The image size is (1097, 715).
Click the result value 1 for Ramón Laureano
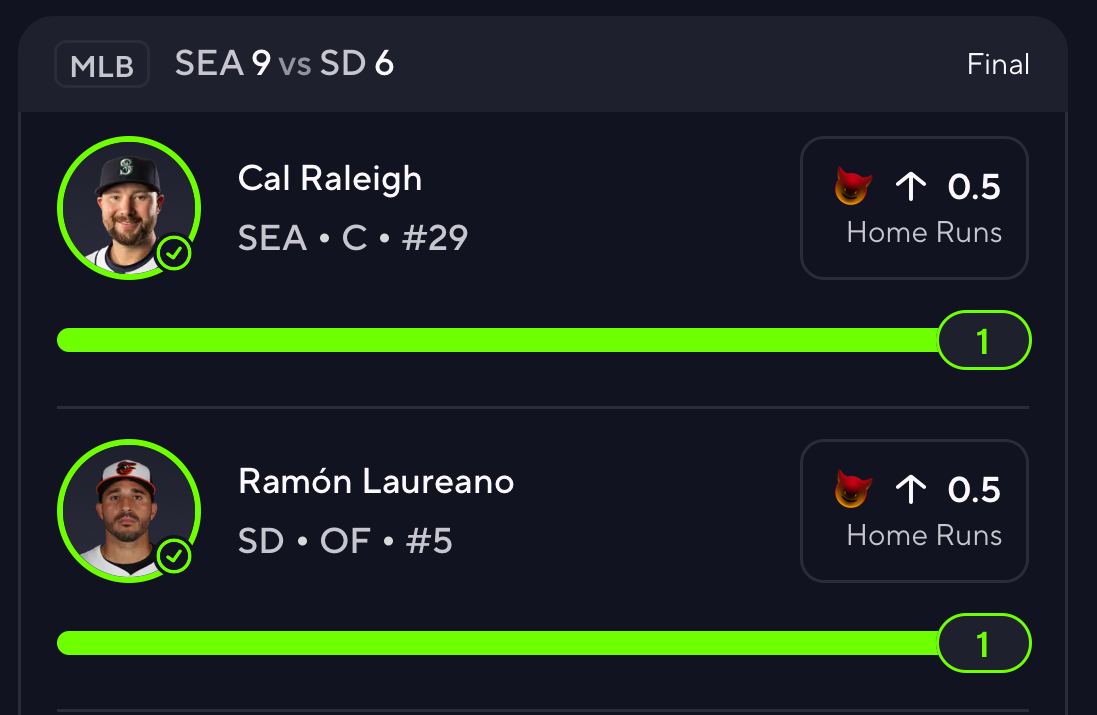pos(983,644)
